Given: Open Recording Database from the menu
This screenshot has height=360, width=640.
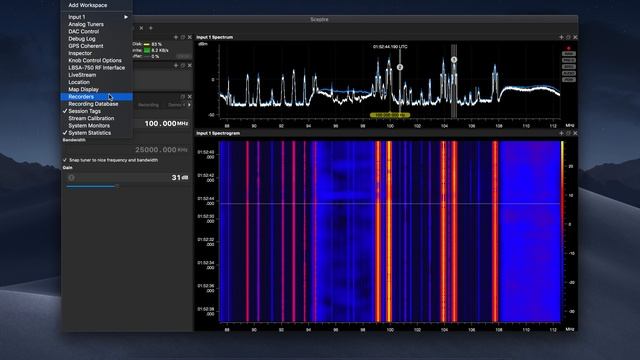Looking at the screenshot, I should [x=93, y=104].
